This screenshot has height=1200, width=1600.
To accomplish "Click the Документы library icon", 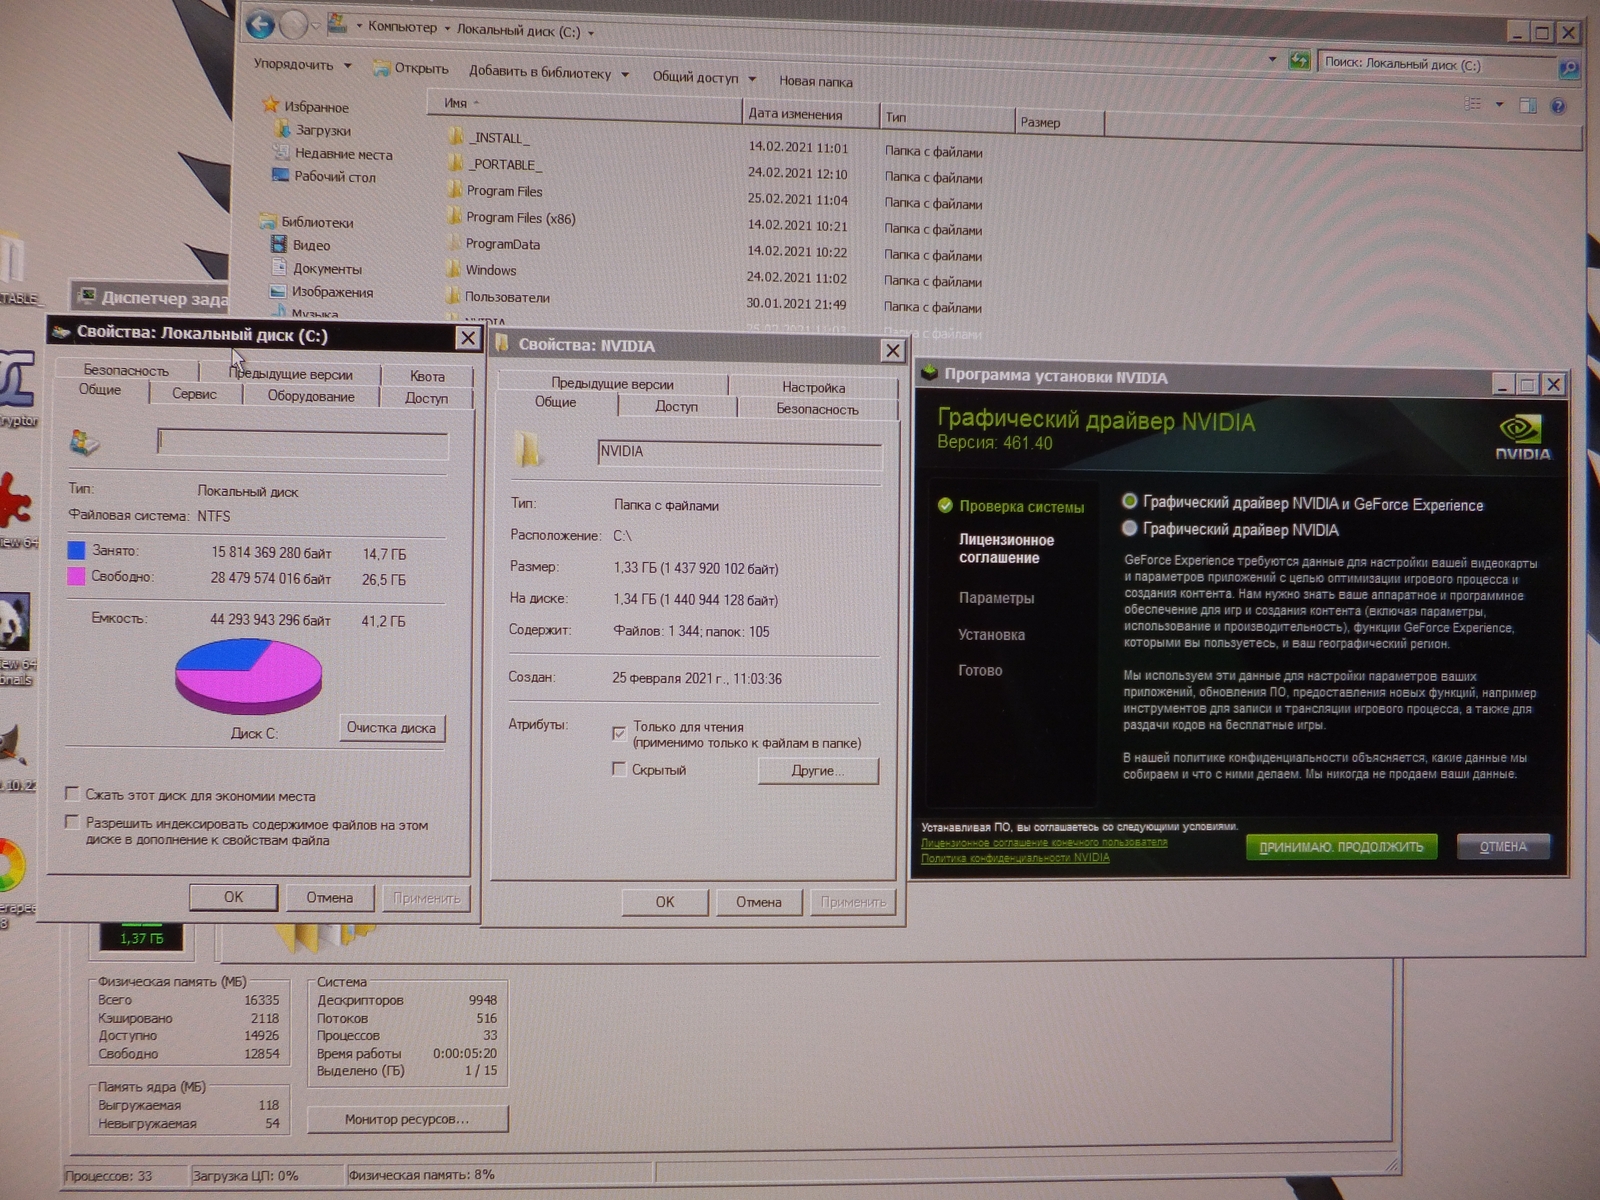I will pyautogui.click(x=280, y=267).
